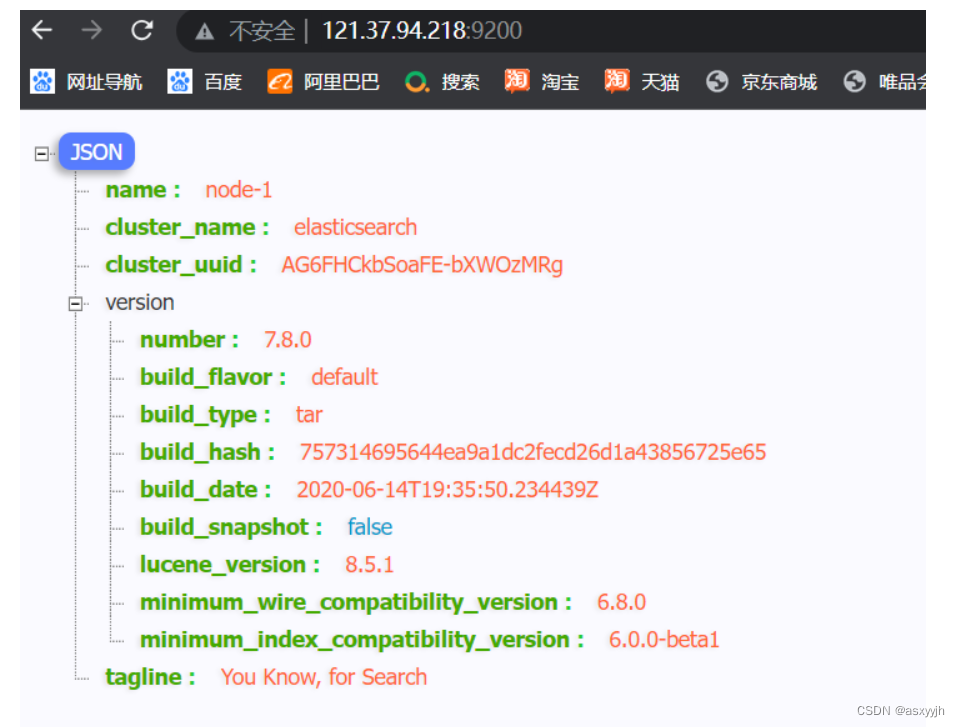Screen dimensions: 960x727
Task: Click the JSON root label
Action: tap(96, 151)
